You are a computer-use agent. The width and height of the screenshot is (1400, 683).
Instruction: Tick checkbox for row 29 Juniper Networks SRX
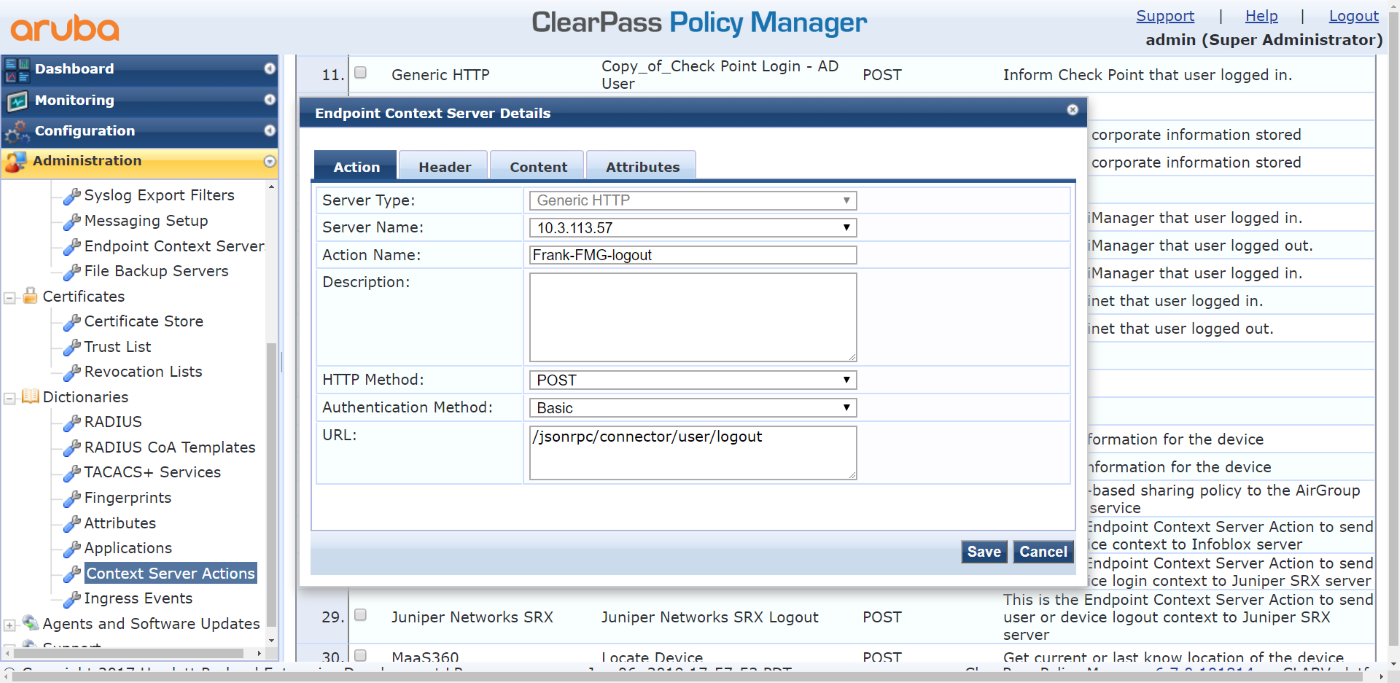[361, 615]
